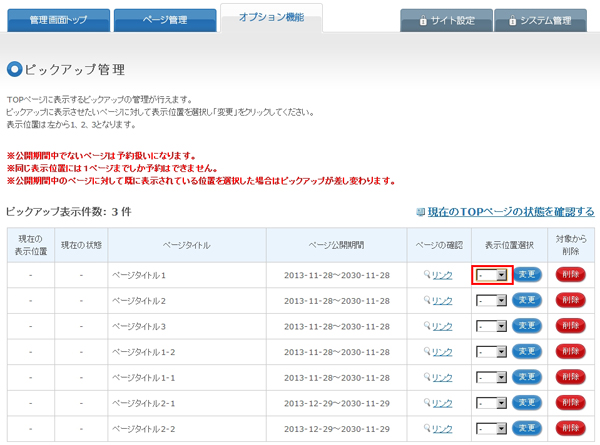Delete ページタイトル2-1 using 削除 button
This screenshot has height=445, width=600.
tap(573, 404)
